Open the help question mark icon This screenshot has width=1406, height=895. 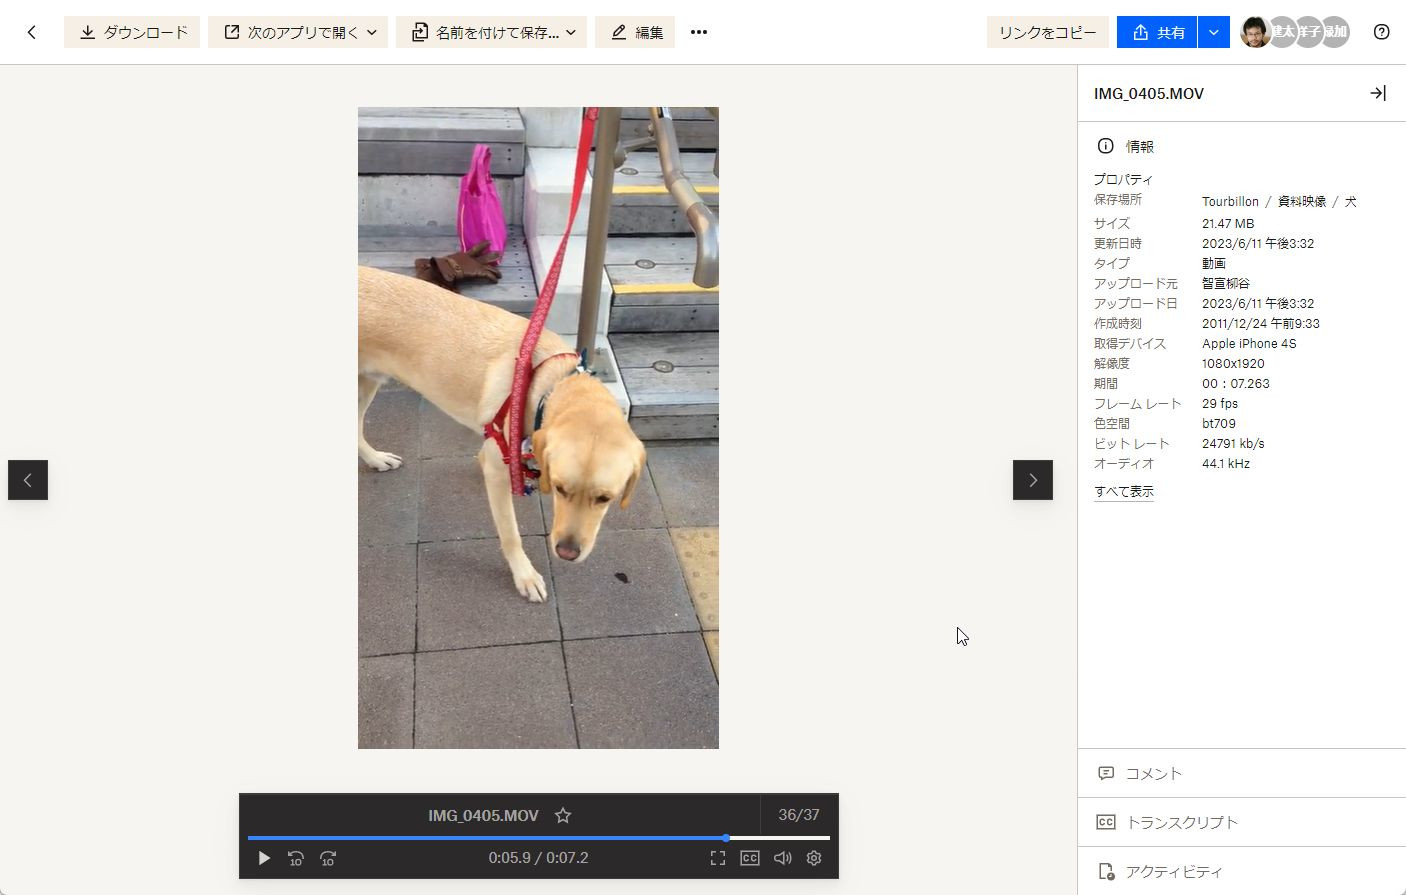pos(1381,32)
